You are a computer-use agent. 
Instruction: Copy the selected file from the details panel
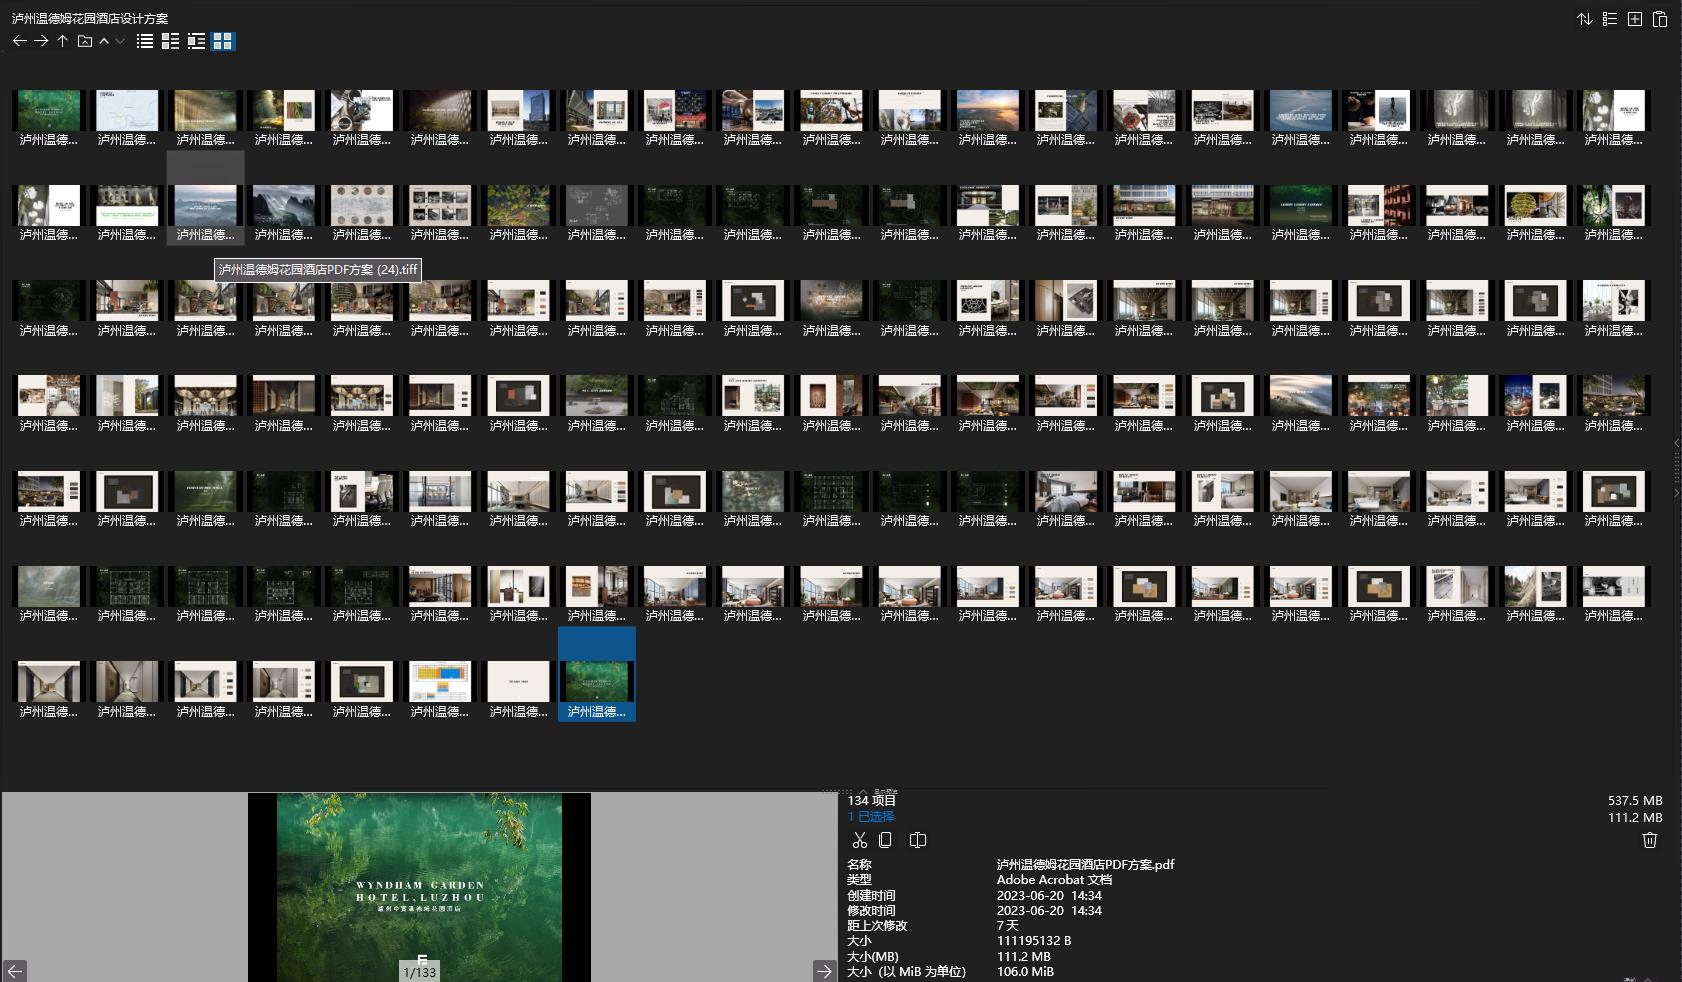(885, 840)
